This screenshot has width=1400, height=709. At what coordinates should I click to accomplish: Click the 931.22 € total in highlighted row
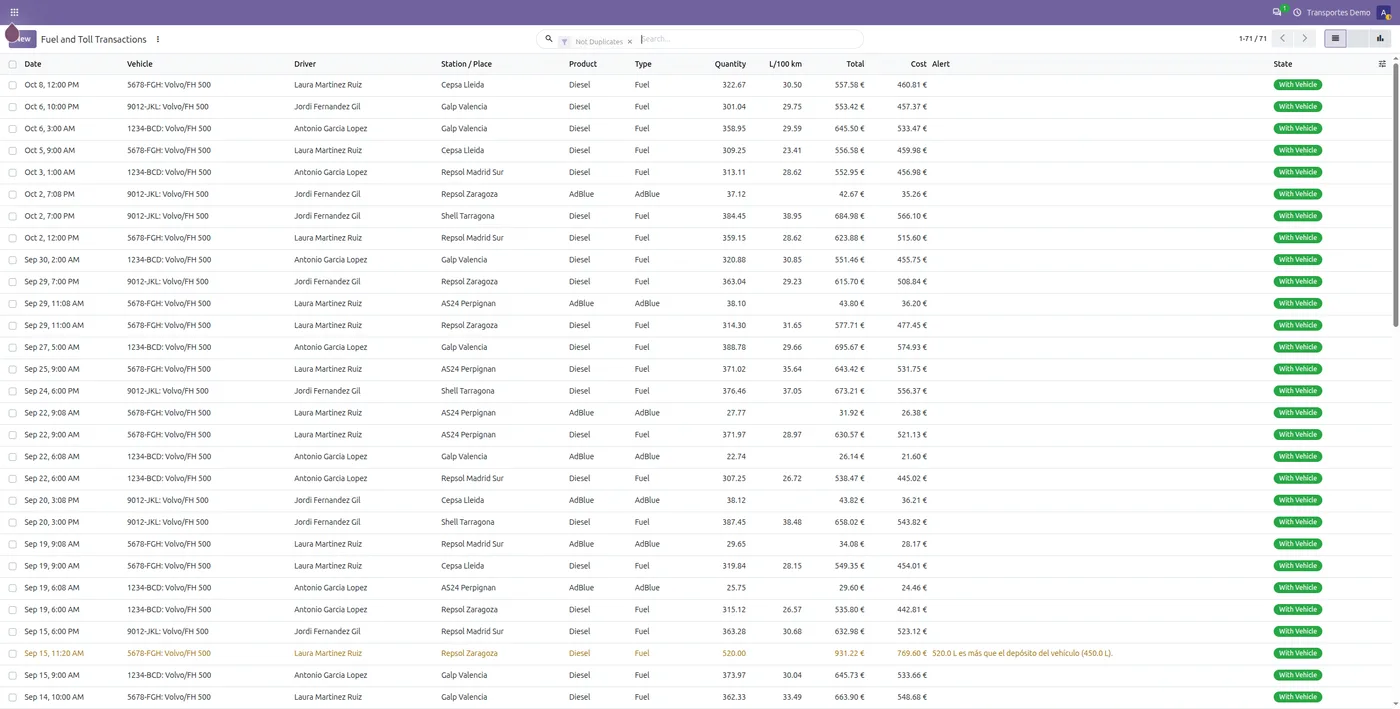pos(848,653)
